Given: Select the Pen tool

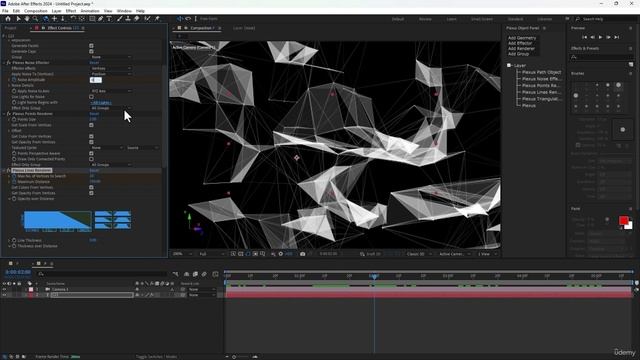Looking at the screenshot, I should (100, 19).
